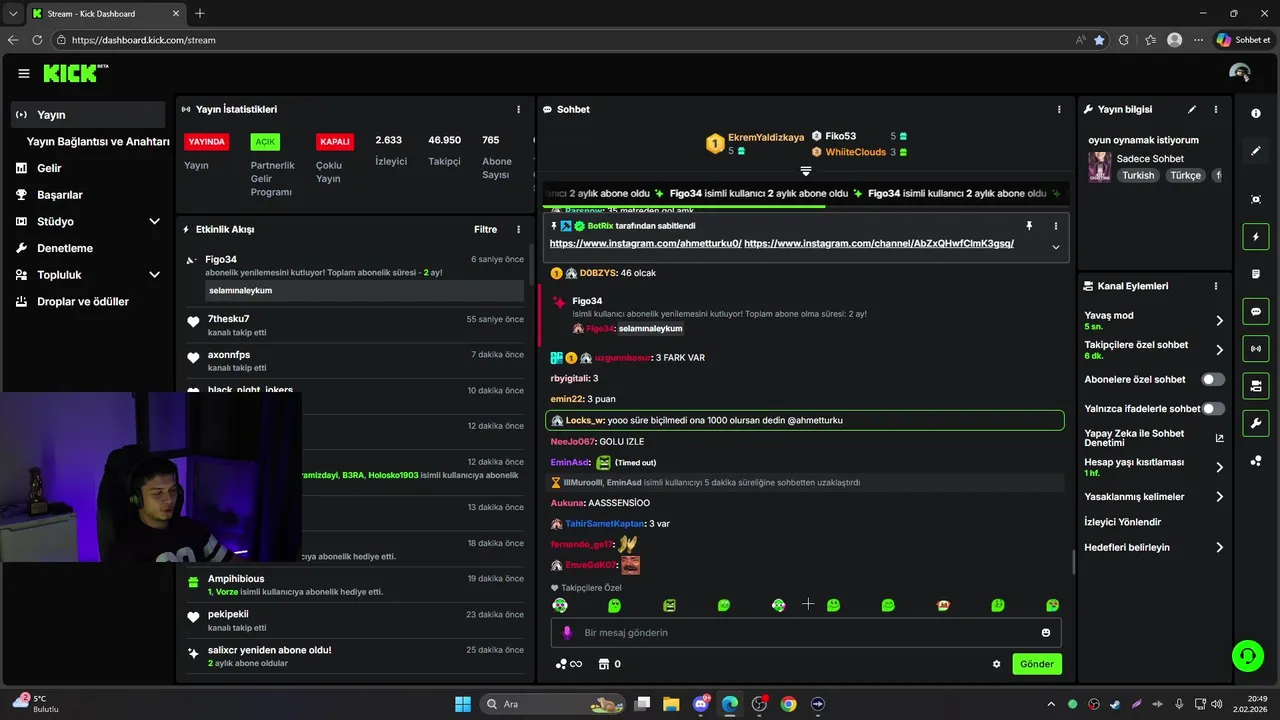The image size is (1280, 720).
Task: Toggle the broadcast signal panel icon in sidebar
Action: tap(1256, 349)
